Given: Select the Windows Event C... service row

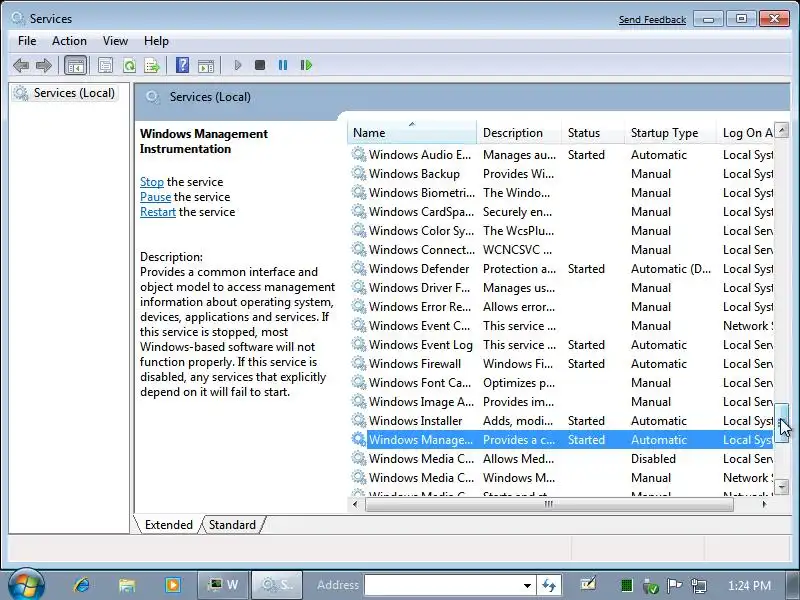Looking at the screenshot, I should (561, 326).
